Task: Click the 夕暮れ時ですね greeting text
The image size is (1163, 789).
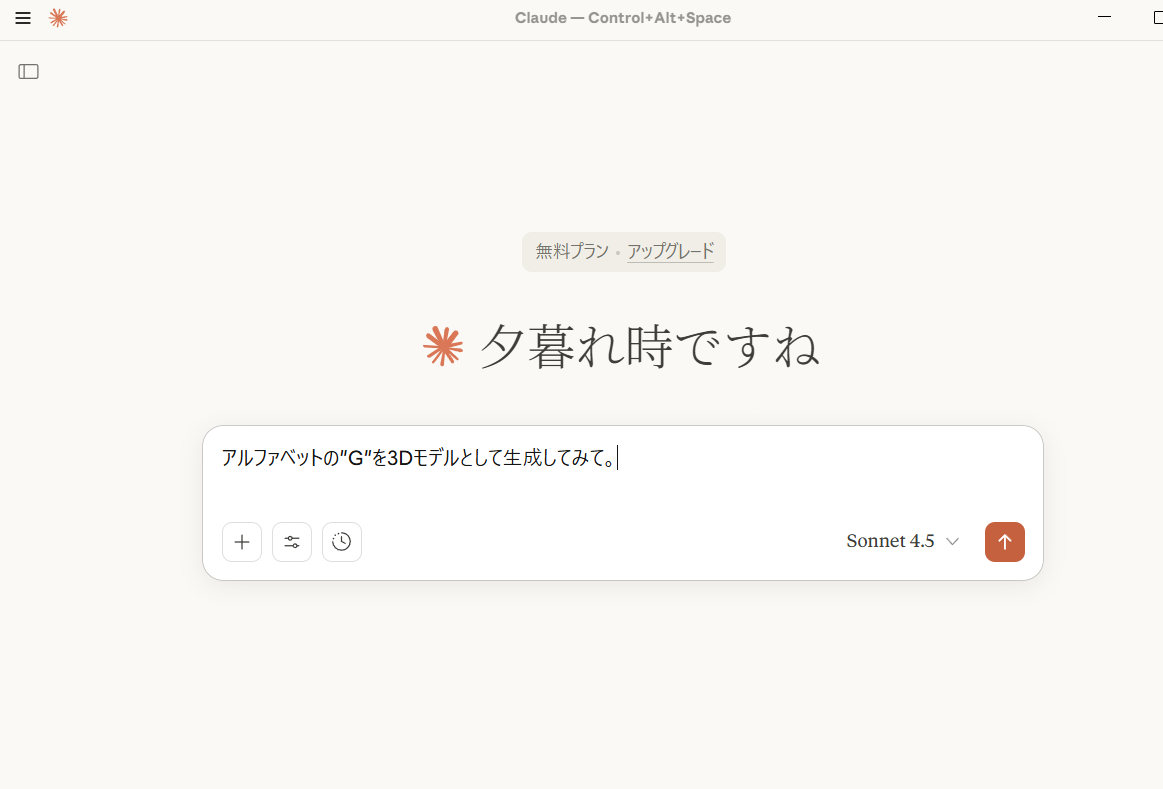Action: point(650,347)
